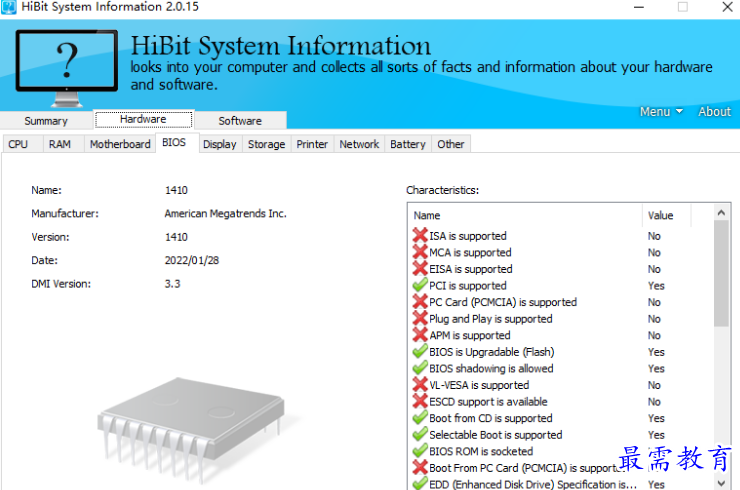Click the BIOS Version value 1410
Screen dimensions: 740x490
tap(176, 237)
